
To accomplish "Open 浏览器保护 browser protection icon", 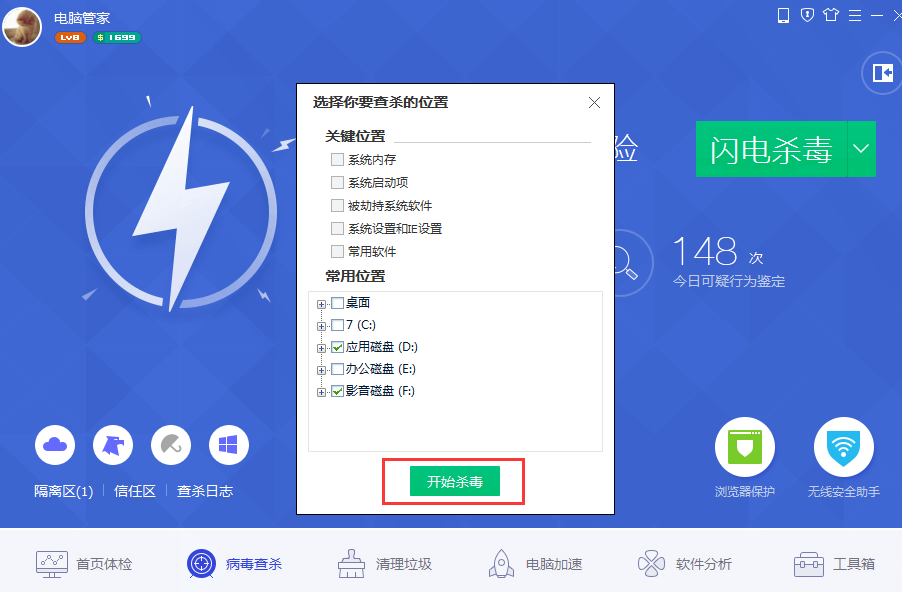I will point(744,447).
